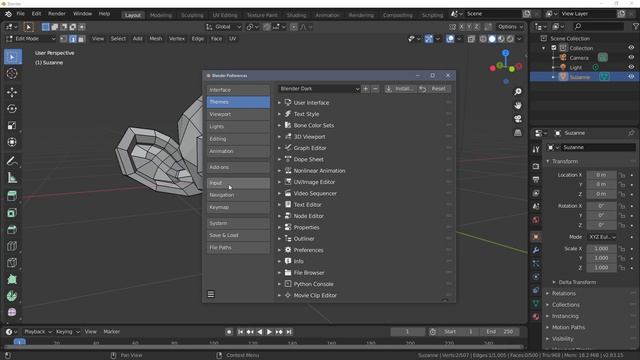Click blue Z axis on navigation gizmo
The height and width of the screenshot is (360, 640).
[x=506, y=53]
